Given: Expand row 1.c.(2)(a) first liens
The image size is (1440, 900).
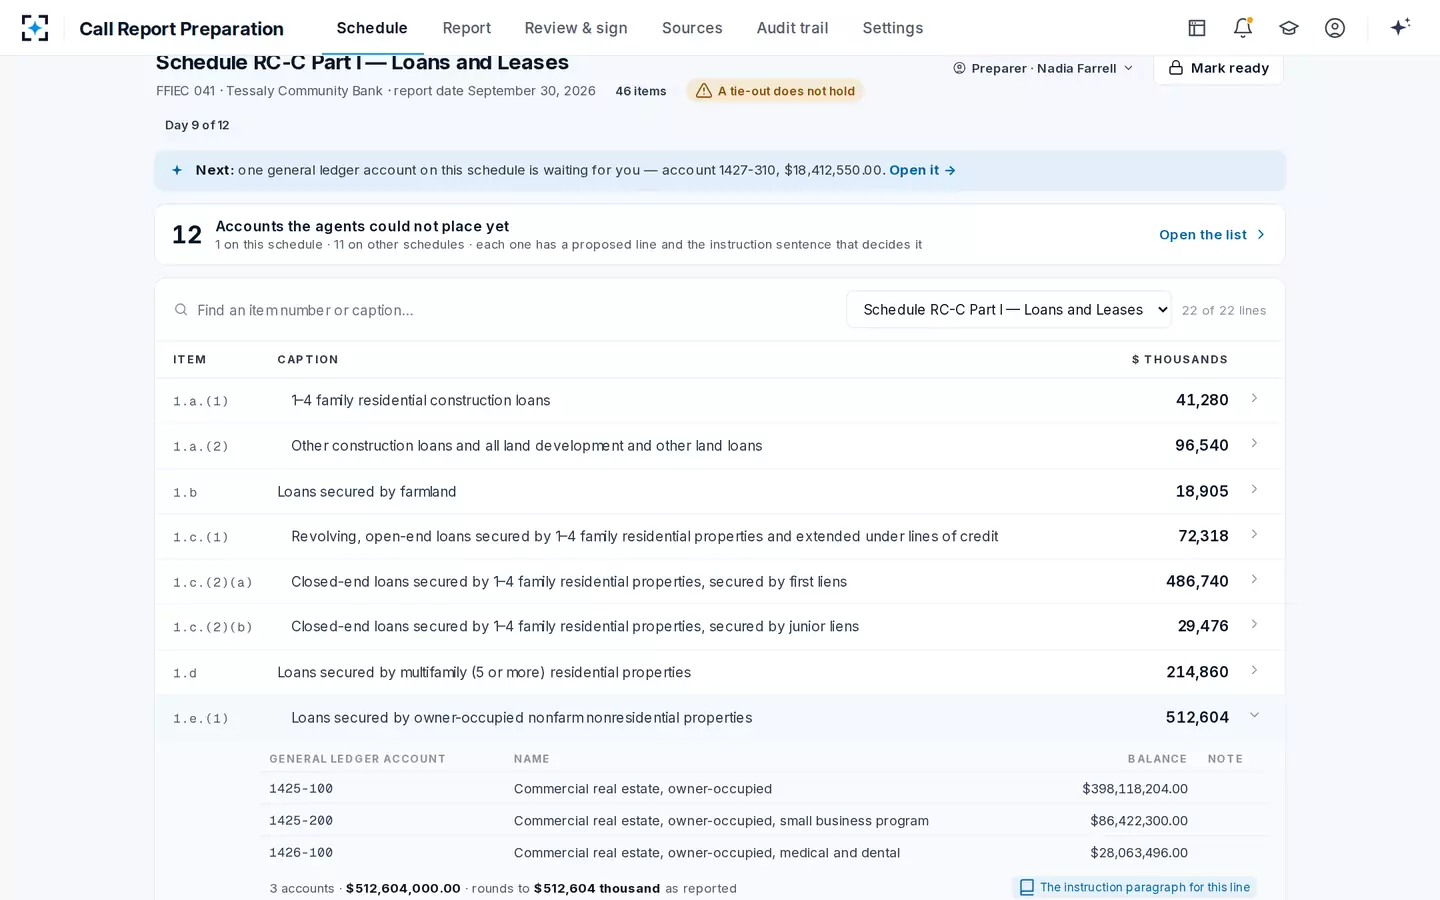Looking at the screenshot, I should click(x=720, y=581).
